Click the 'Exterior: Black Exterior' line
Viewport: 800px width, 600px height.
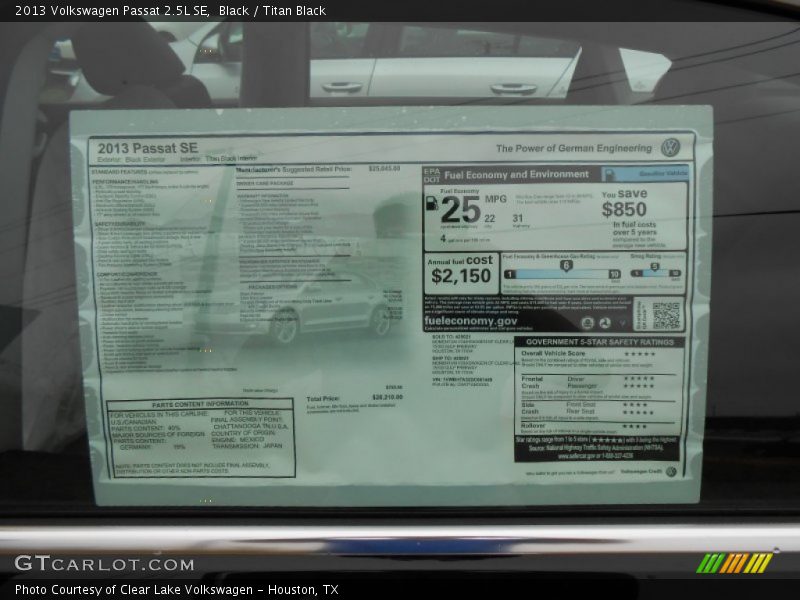131,159
